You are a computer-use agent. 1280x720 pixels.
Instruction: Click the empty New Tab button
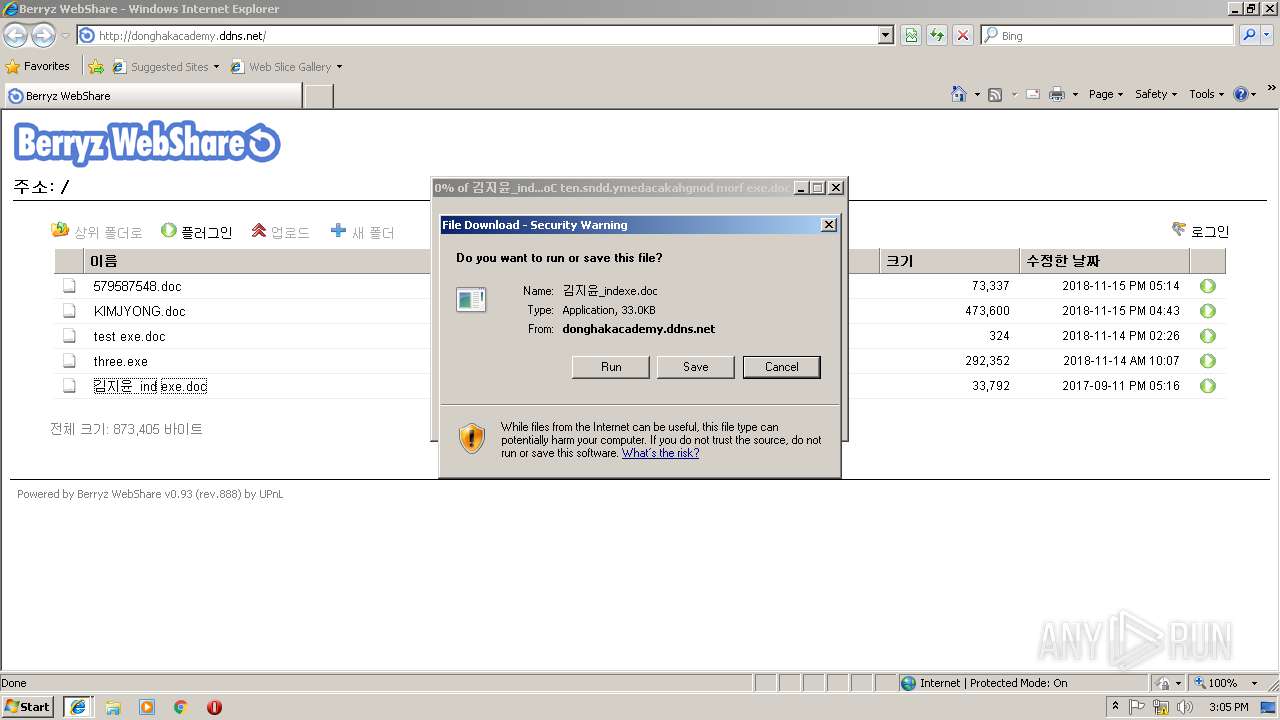click(318, 96)
